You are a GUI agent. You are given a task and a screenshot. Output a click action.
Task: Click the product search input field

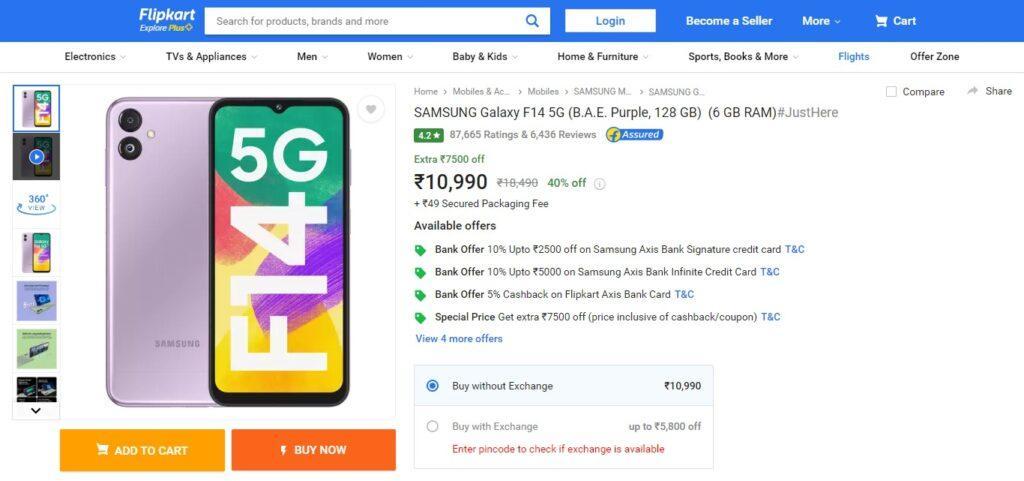[x=365, y=21]
